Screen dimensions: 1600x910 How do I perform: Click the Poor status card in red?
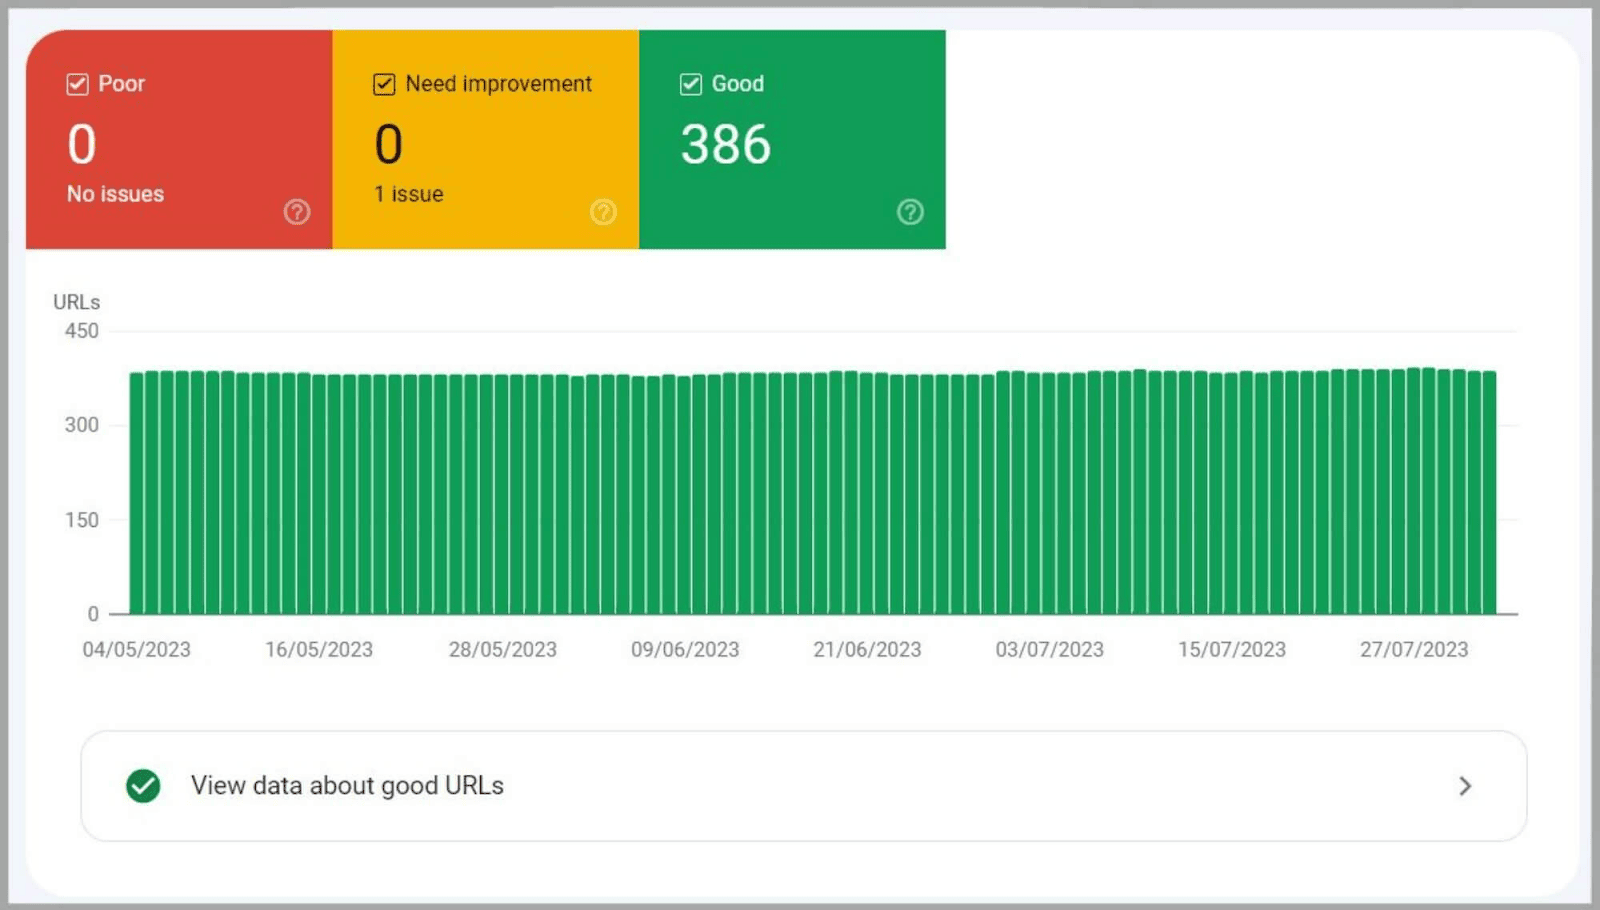pos(180,140)
